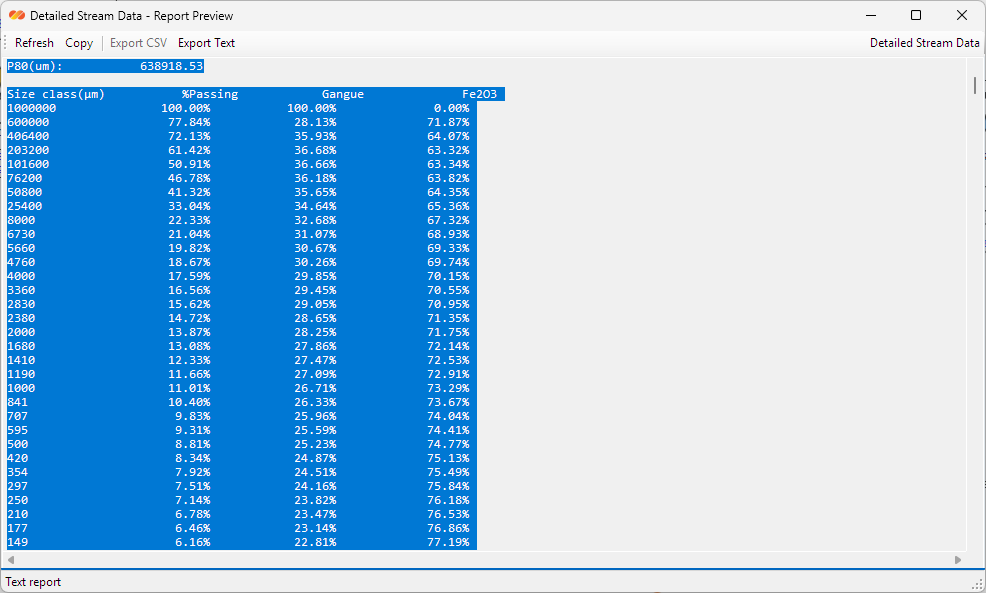
Task: Click the Copy toolbar button
Action: [x=79, y=43]
